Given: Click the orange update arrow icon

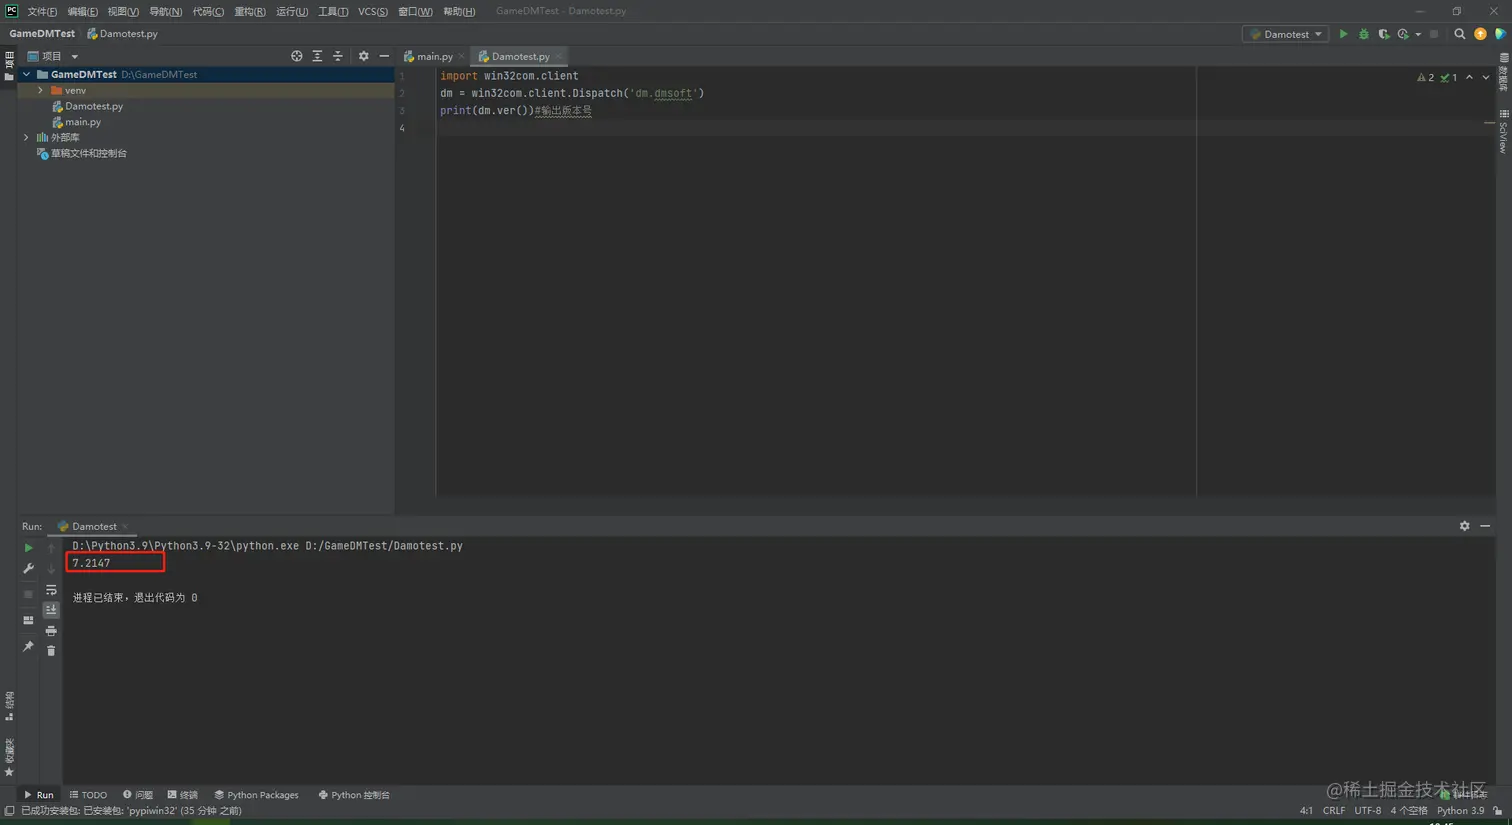Looking at the screenshot, I should pyautogui.click(x=1480, y=34).
